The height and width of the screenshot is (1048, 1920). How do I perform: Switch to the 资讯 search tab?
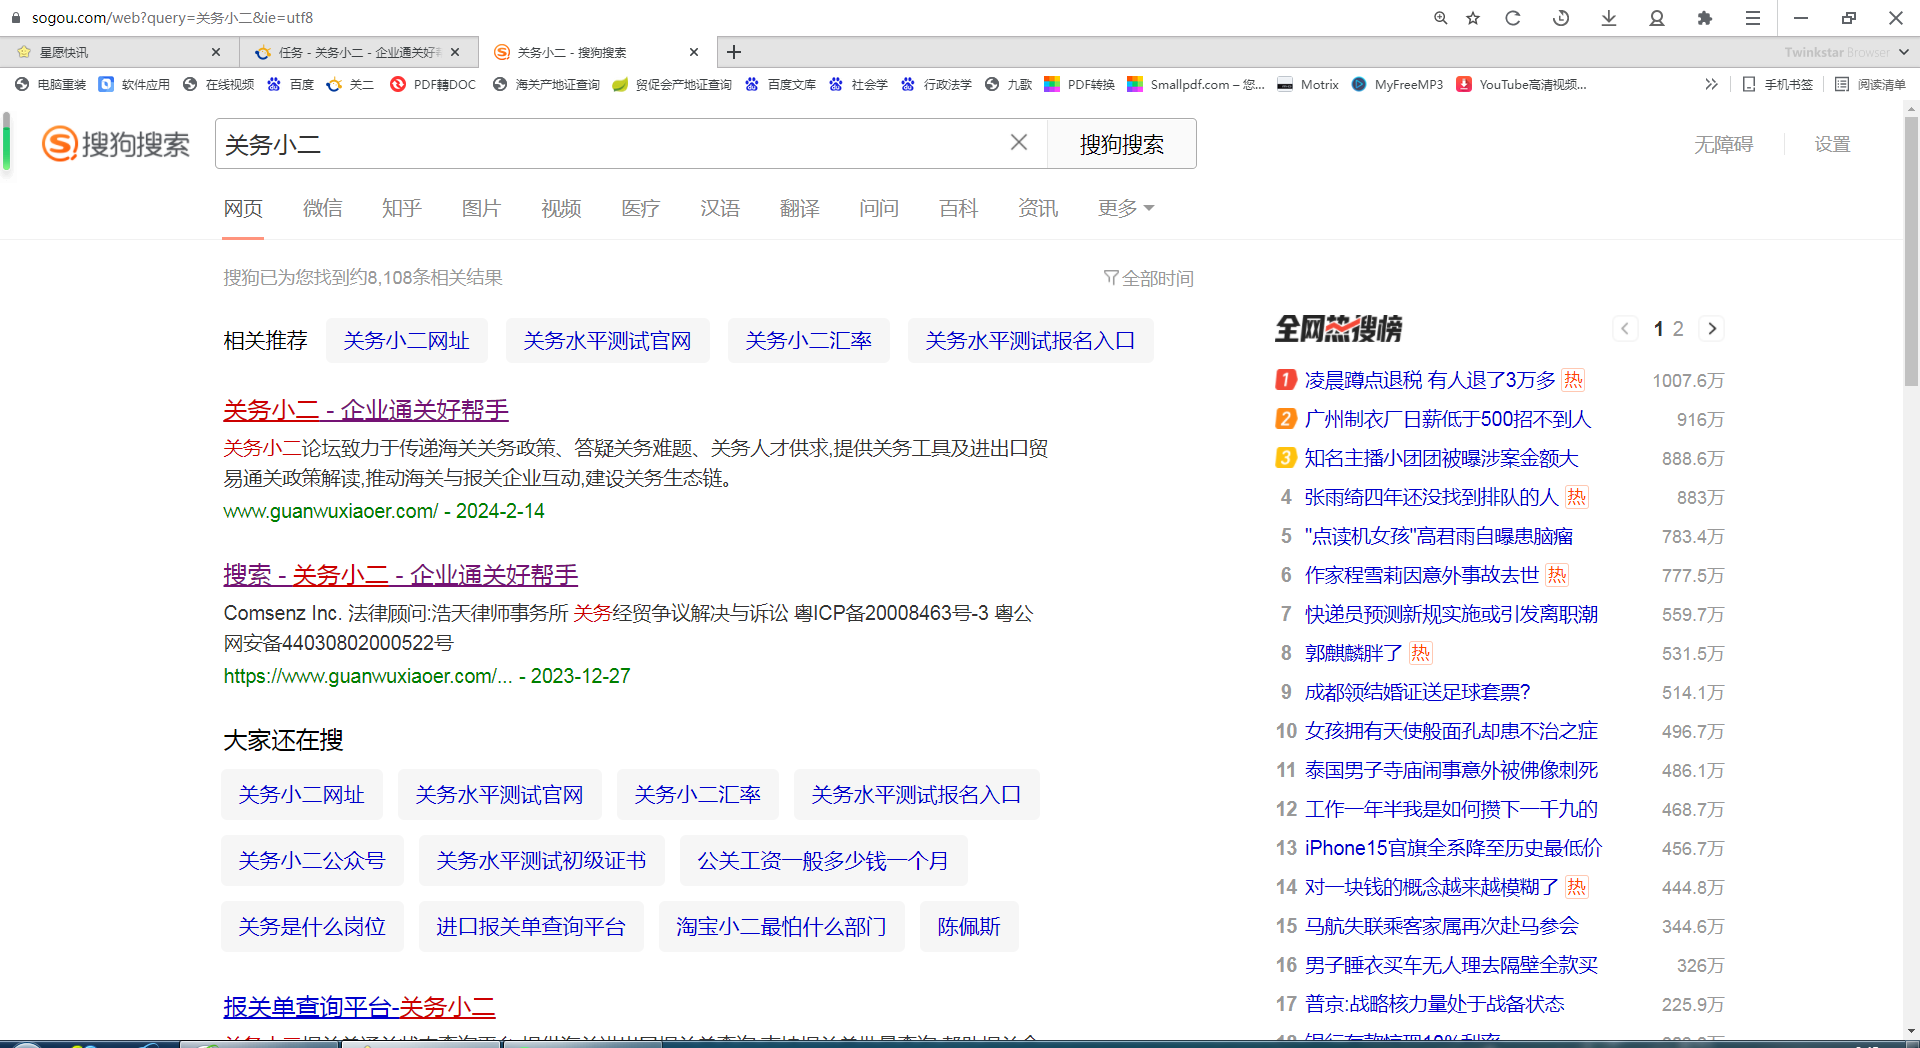coord(1038,208)
